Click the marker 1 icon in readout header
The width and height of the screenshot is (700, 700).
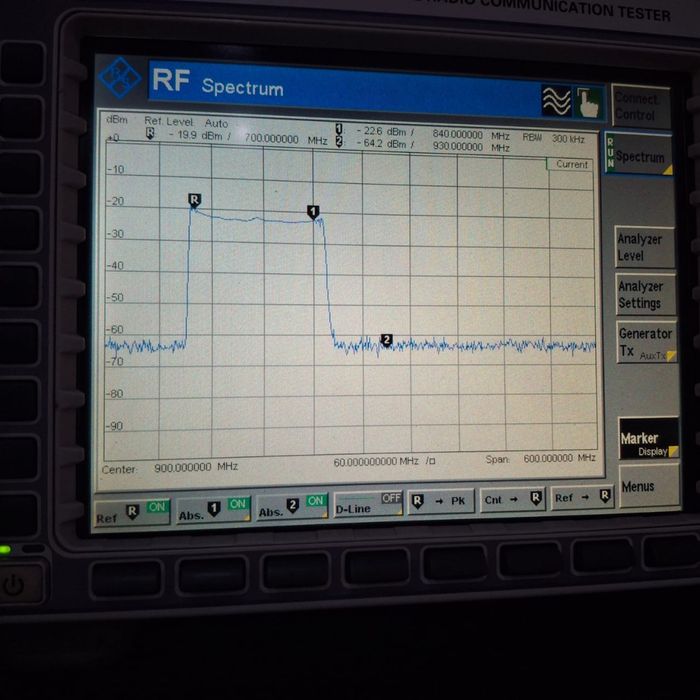pyautogui.click(x=339, y=129)
